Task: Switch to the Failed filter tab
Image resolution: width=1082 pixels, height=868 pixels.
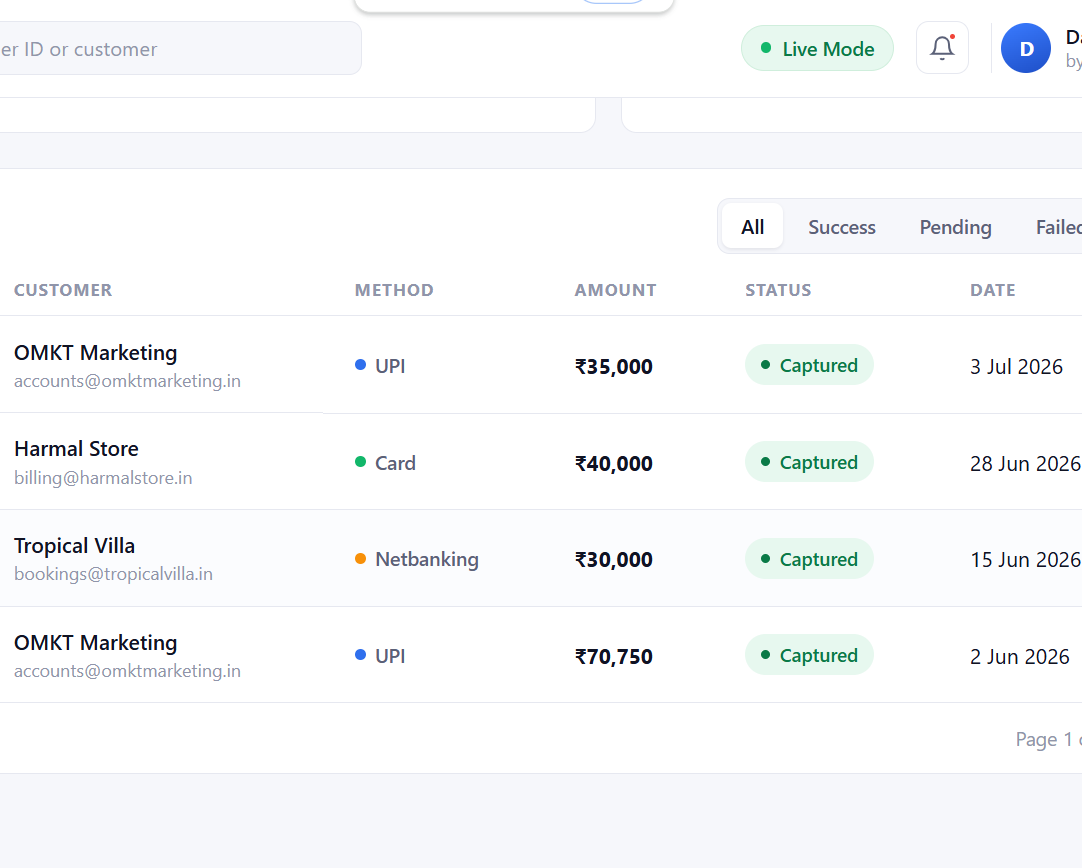Action: click(1058, 227)
